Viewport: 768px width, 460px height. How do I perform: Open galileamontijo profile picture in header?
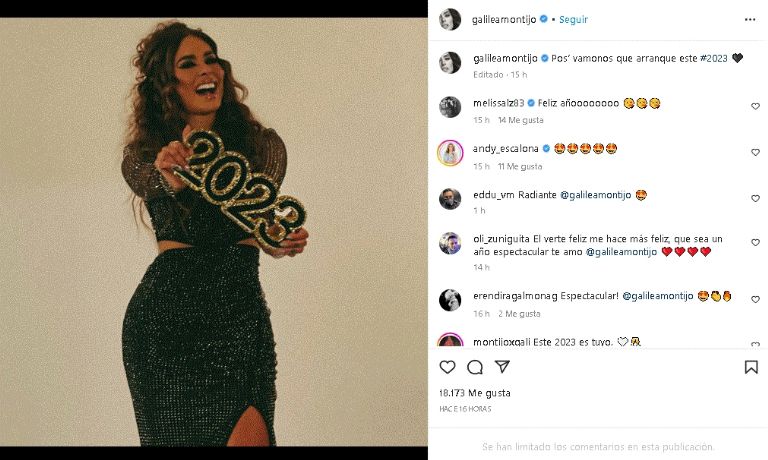coord(450,19)
